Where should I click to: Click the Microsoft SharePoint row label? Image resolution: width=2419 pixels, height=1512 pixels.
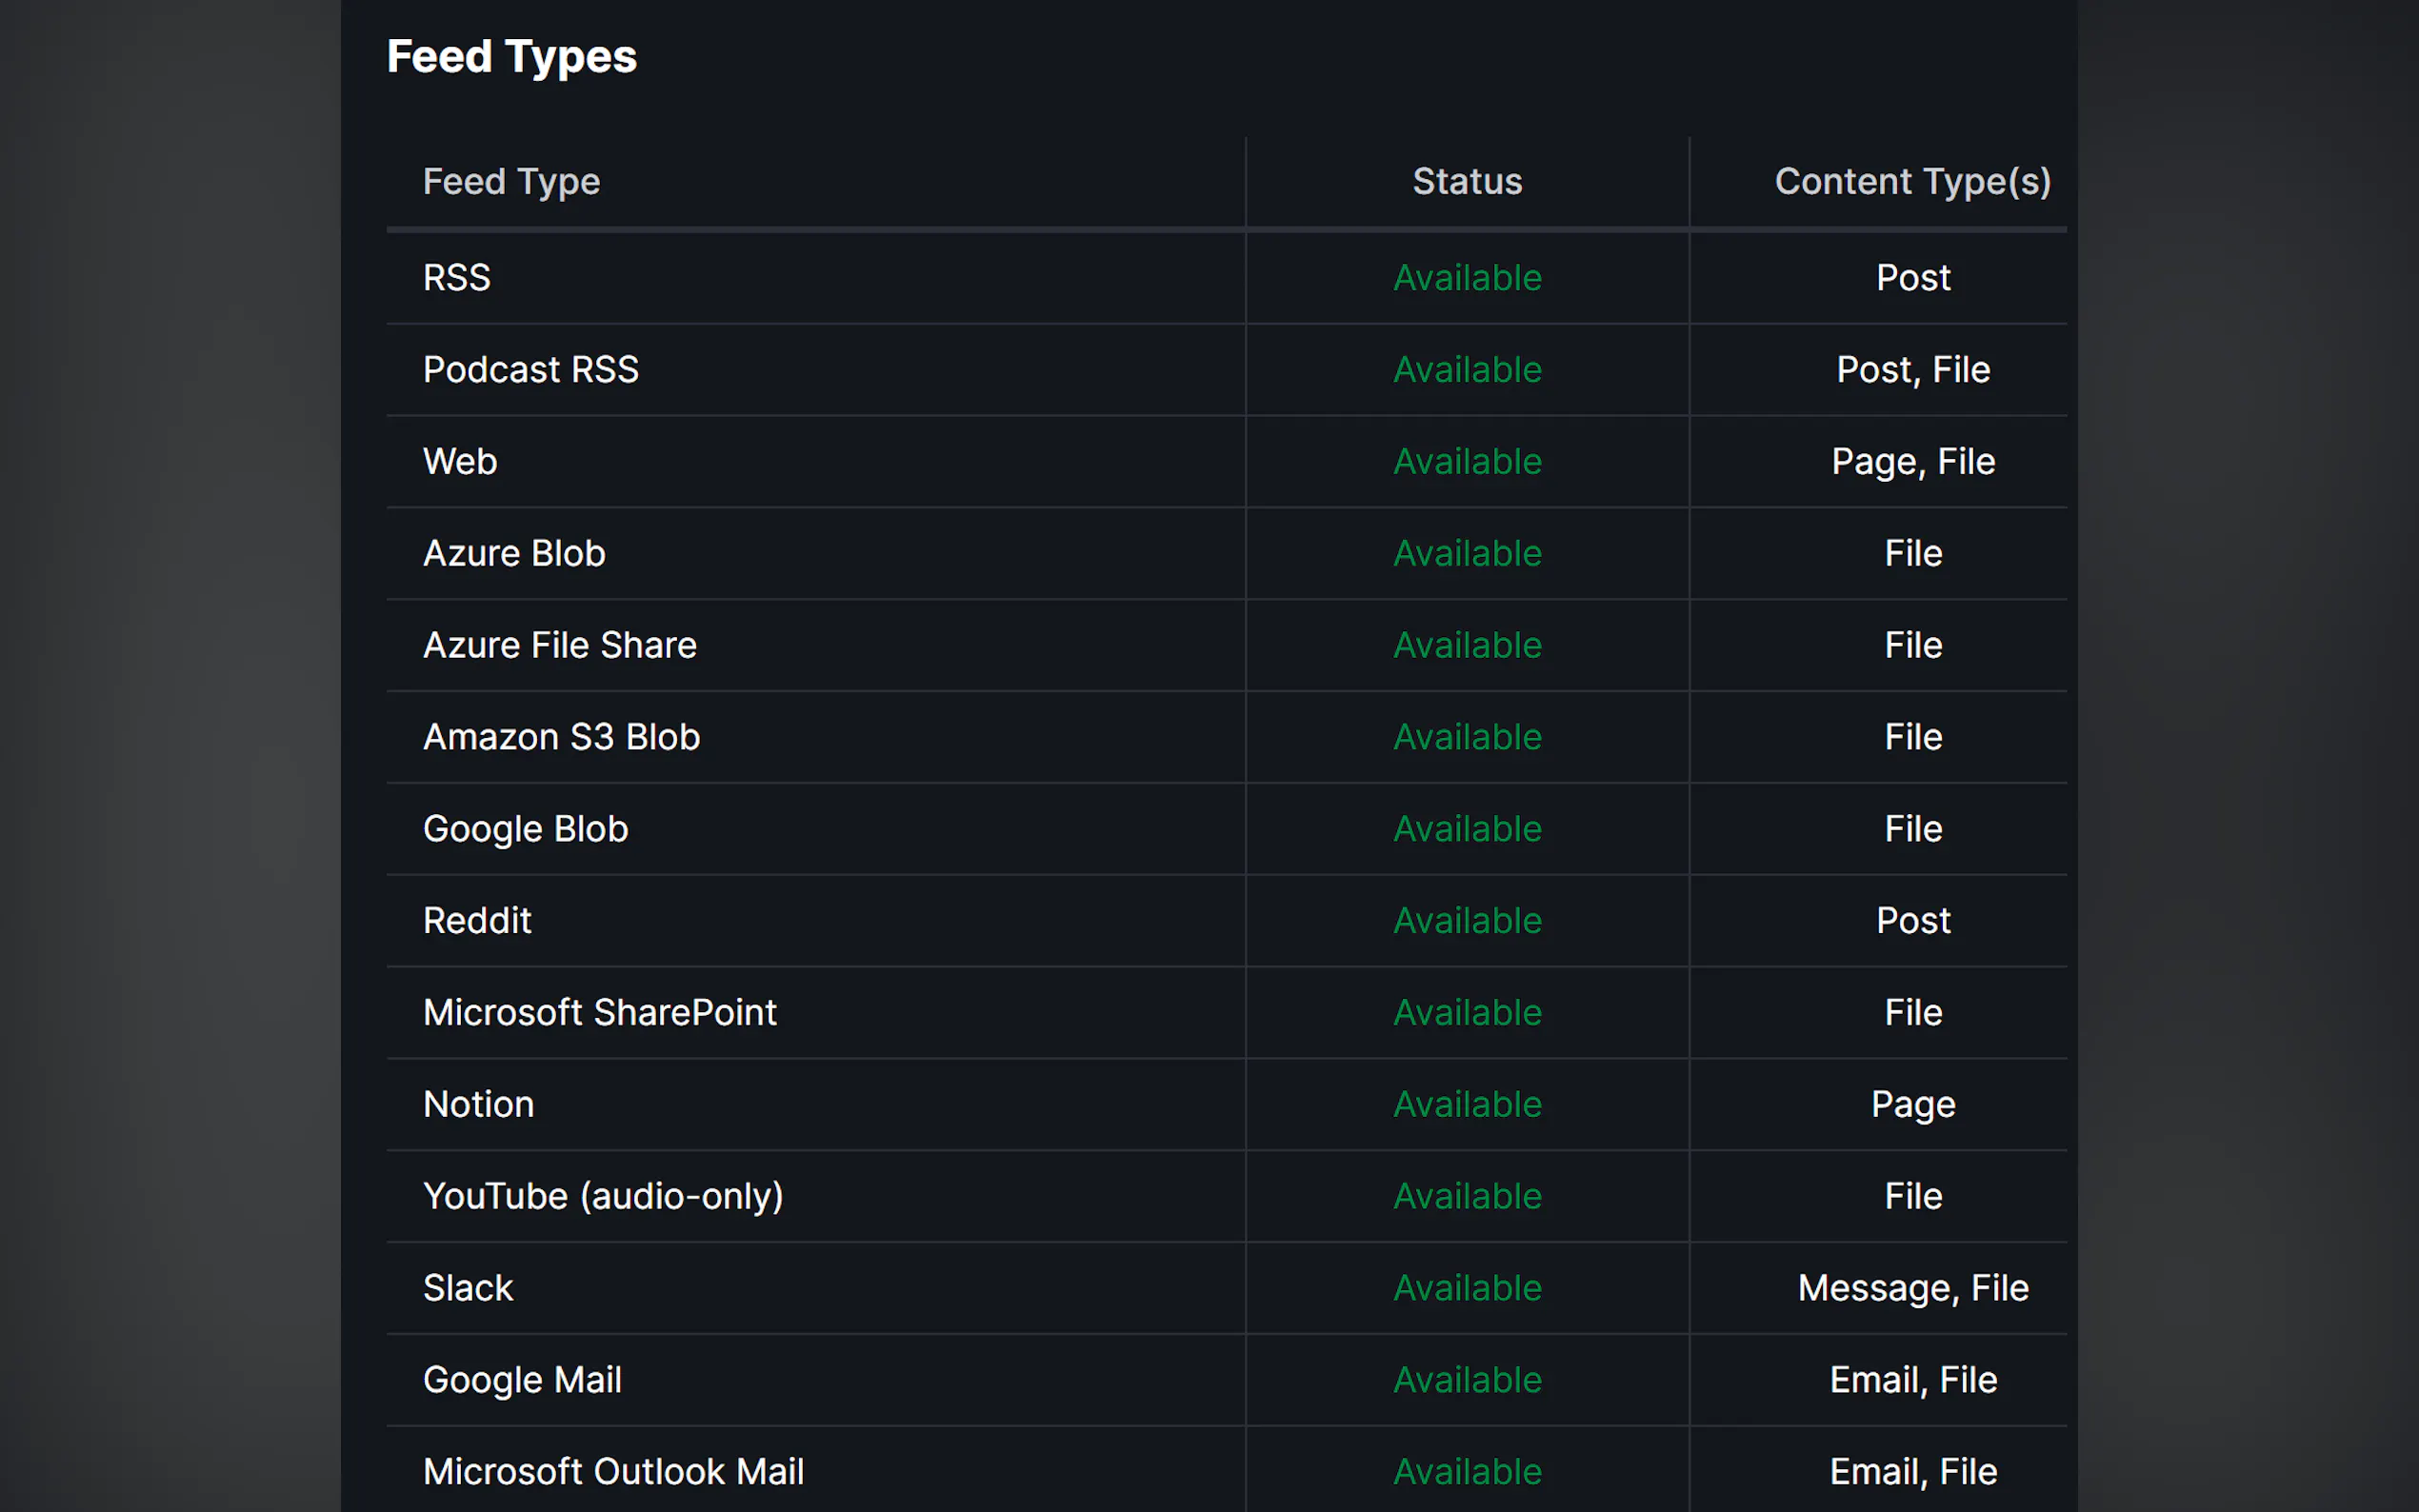coord(599,1013)
